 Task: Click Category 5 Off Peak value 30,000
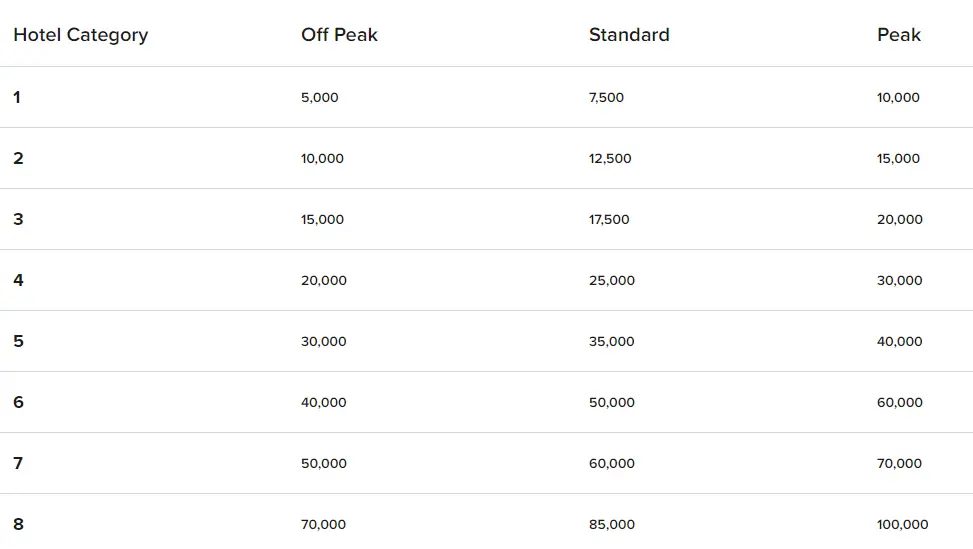point(323,342)
